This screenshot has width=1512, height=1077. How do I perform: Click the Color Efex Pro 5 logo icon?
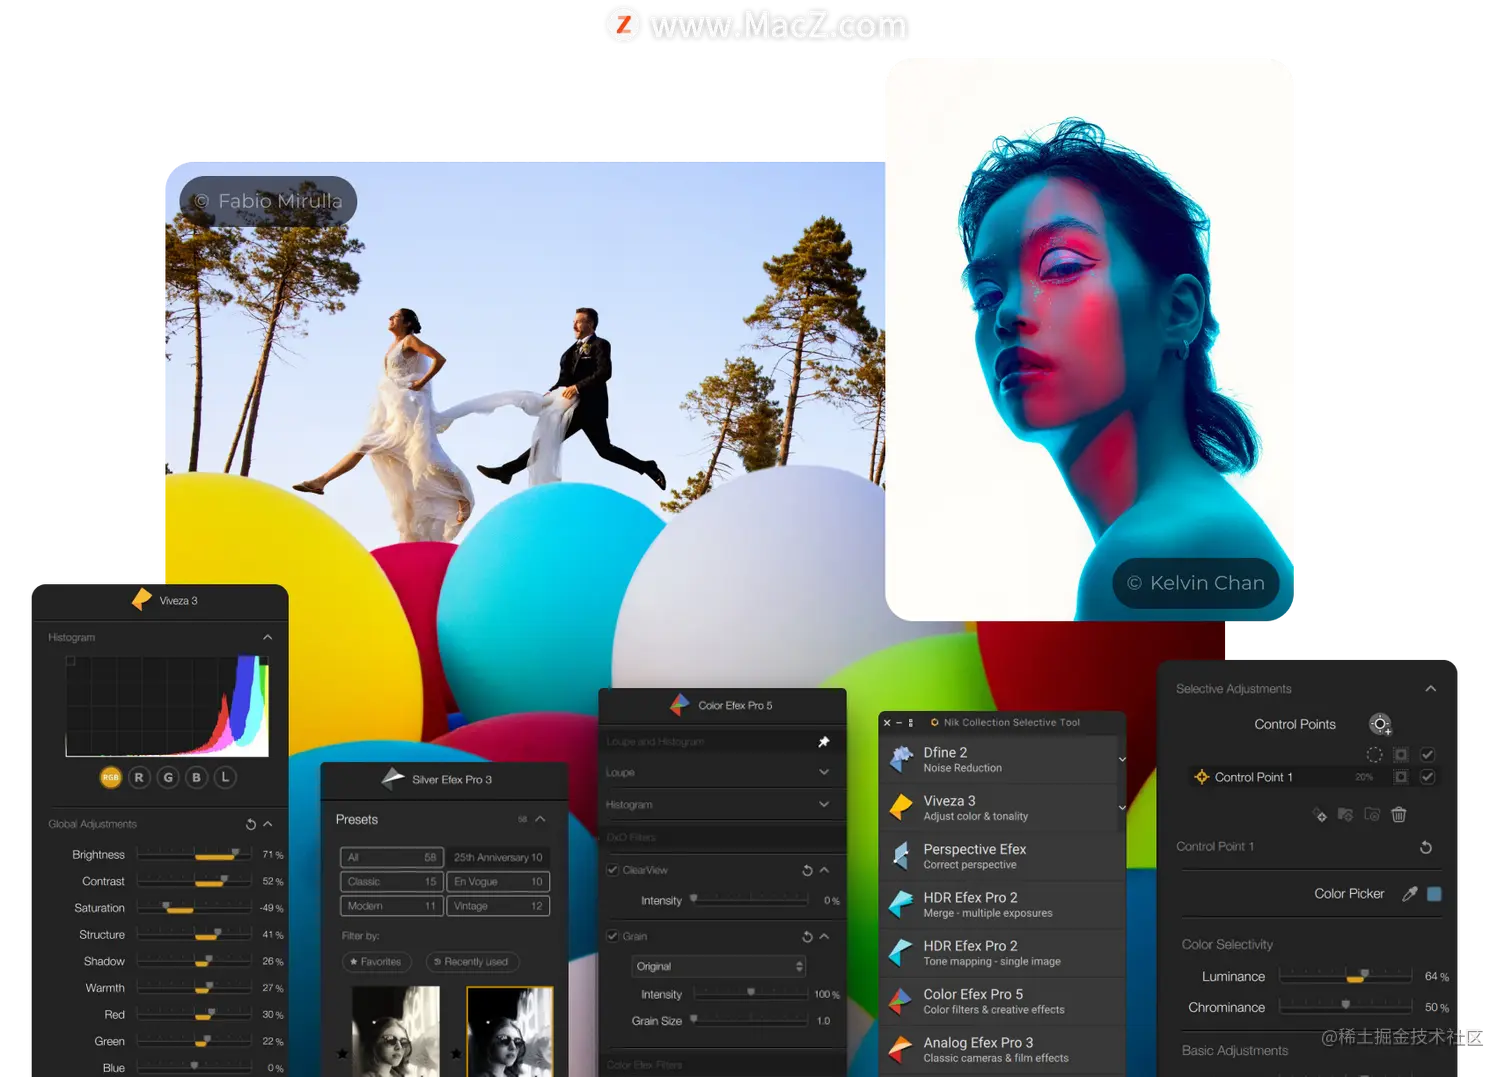point(680,705)
